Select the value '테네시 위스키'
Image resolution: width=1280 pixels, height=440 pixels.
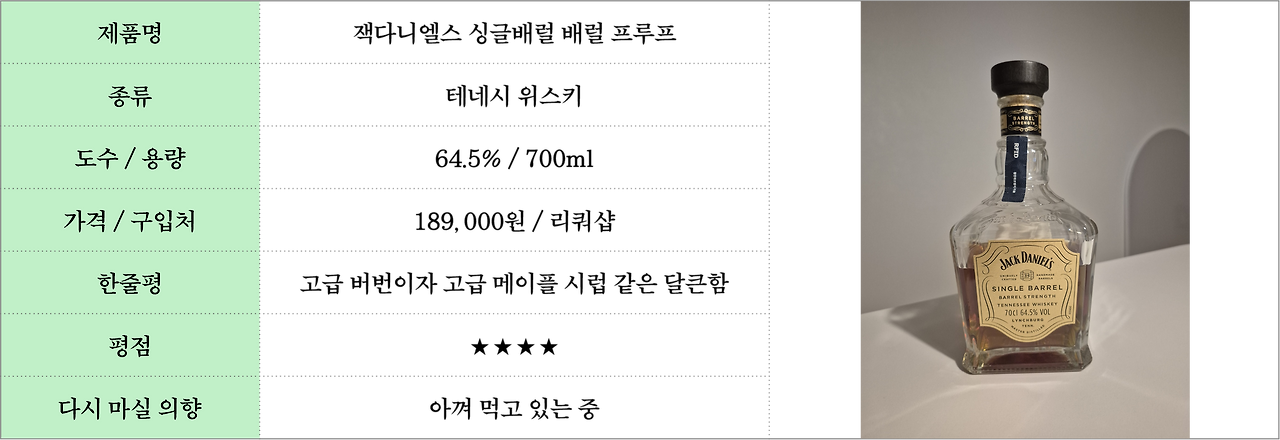click(x=514, y=96)
